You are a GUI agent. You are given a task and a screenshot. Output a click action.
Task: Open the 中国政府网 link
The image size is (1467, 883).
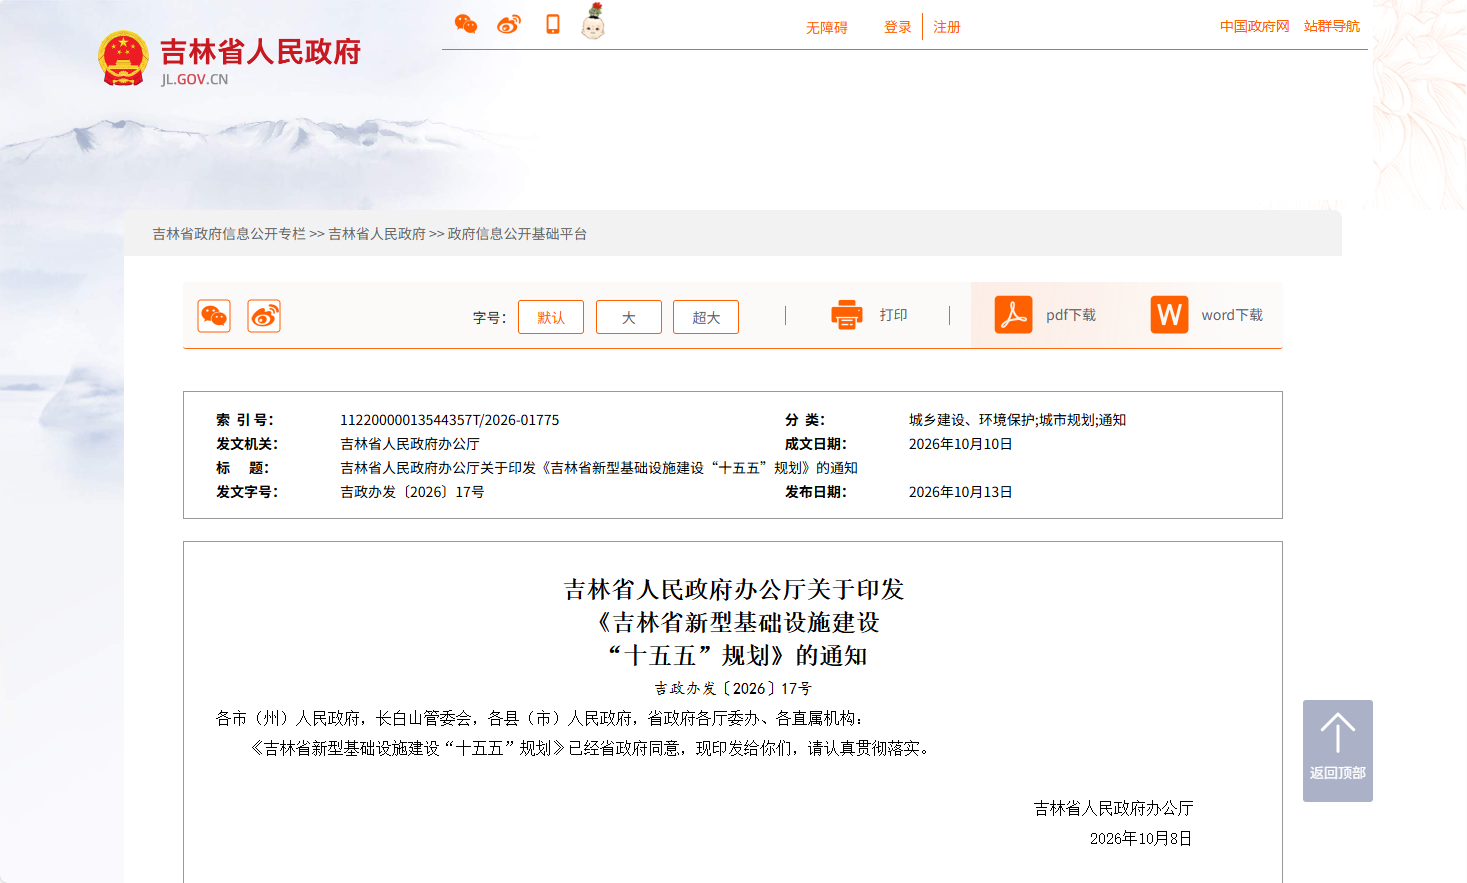(x=1255, y=26)
